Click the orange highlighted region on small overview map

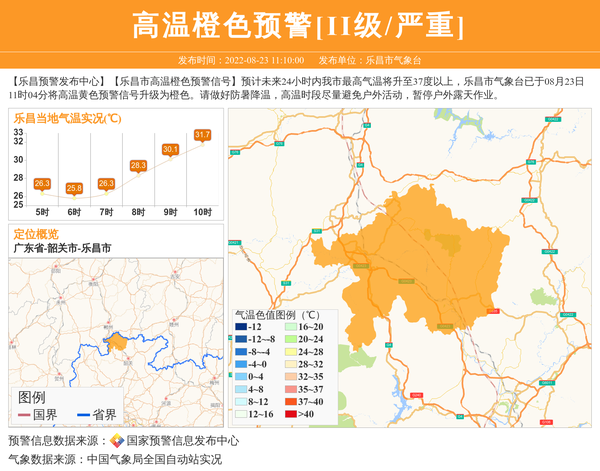coord(117,342)
